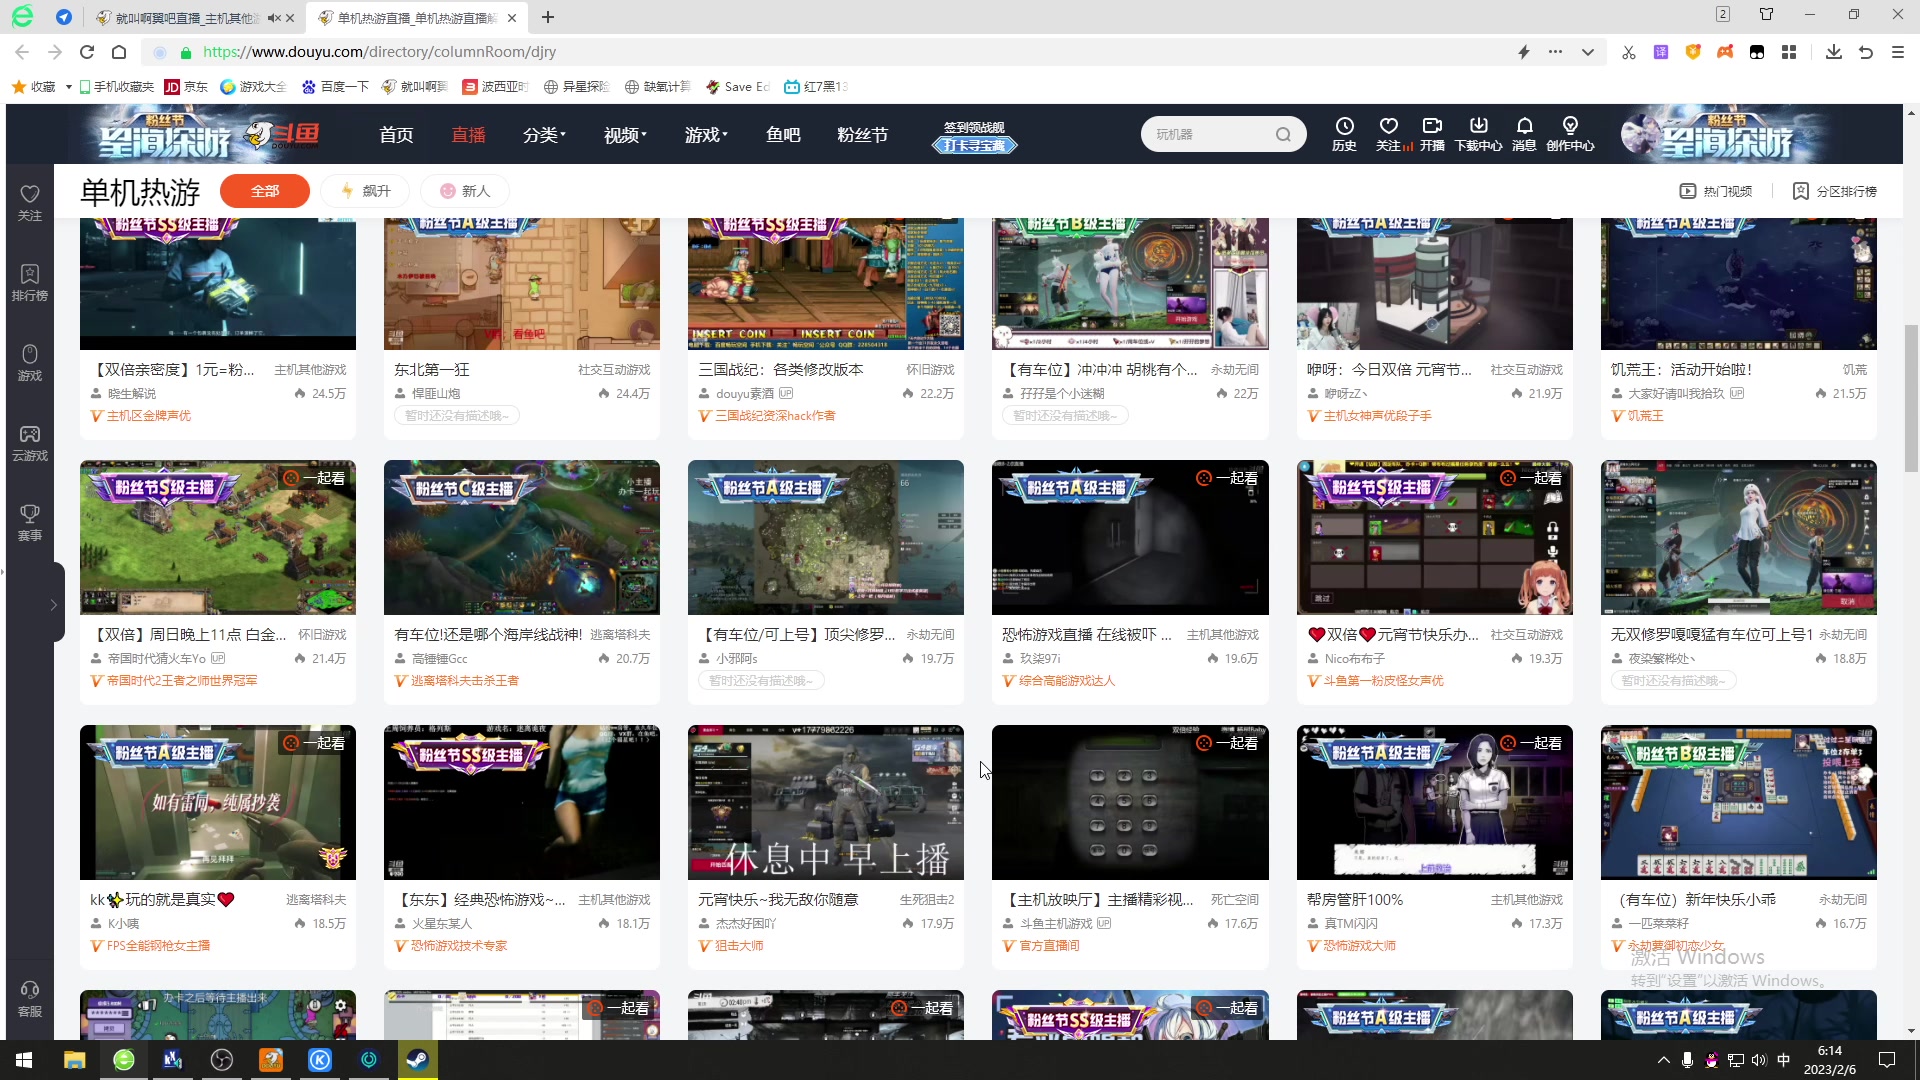Open 粉丝节 in the navigation

tap(862, 135)
